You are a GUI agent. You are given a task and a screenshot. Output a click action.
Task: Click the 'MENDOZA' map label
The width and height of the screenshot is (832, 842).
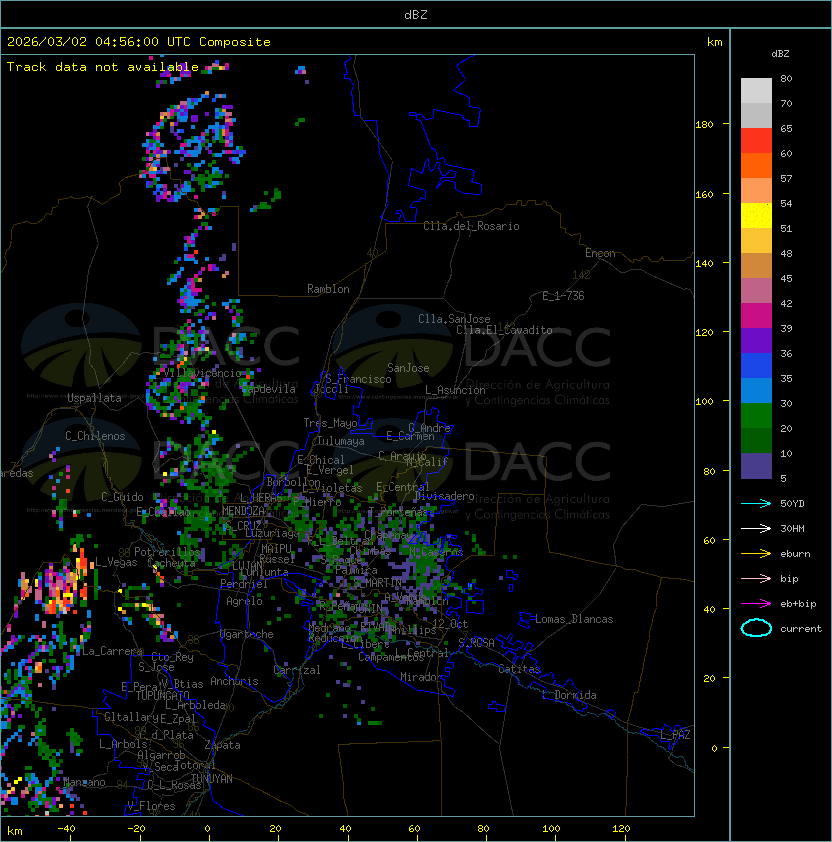[x=243, y=510]
